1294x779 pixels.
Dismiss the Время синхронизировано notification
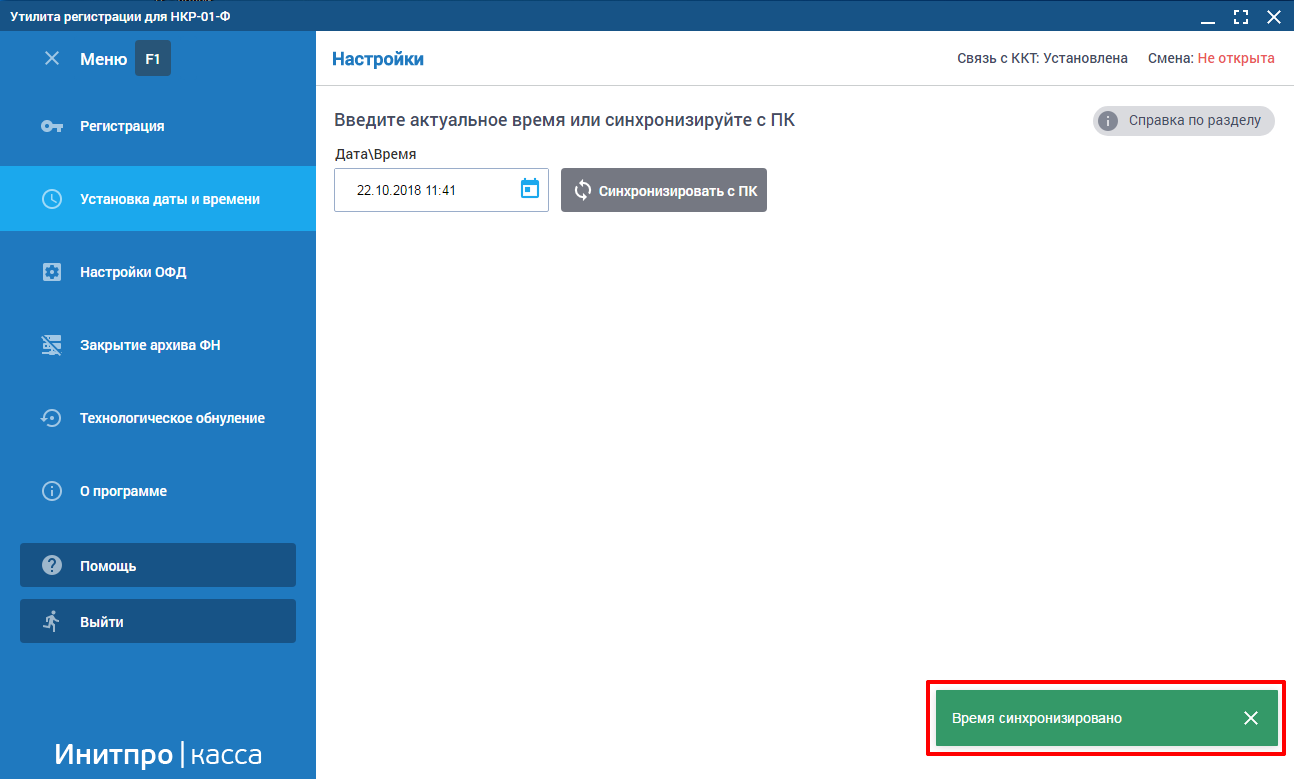(1251, 718)
